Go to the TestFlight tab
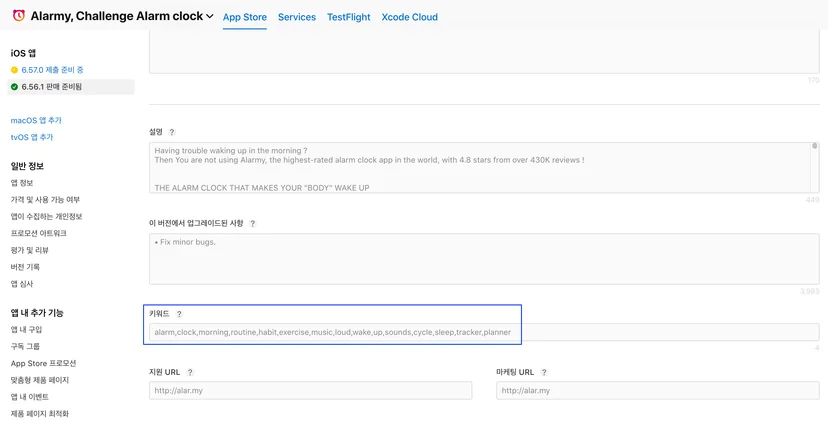 349,17
